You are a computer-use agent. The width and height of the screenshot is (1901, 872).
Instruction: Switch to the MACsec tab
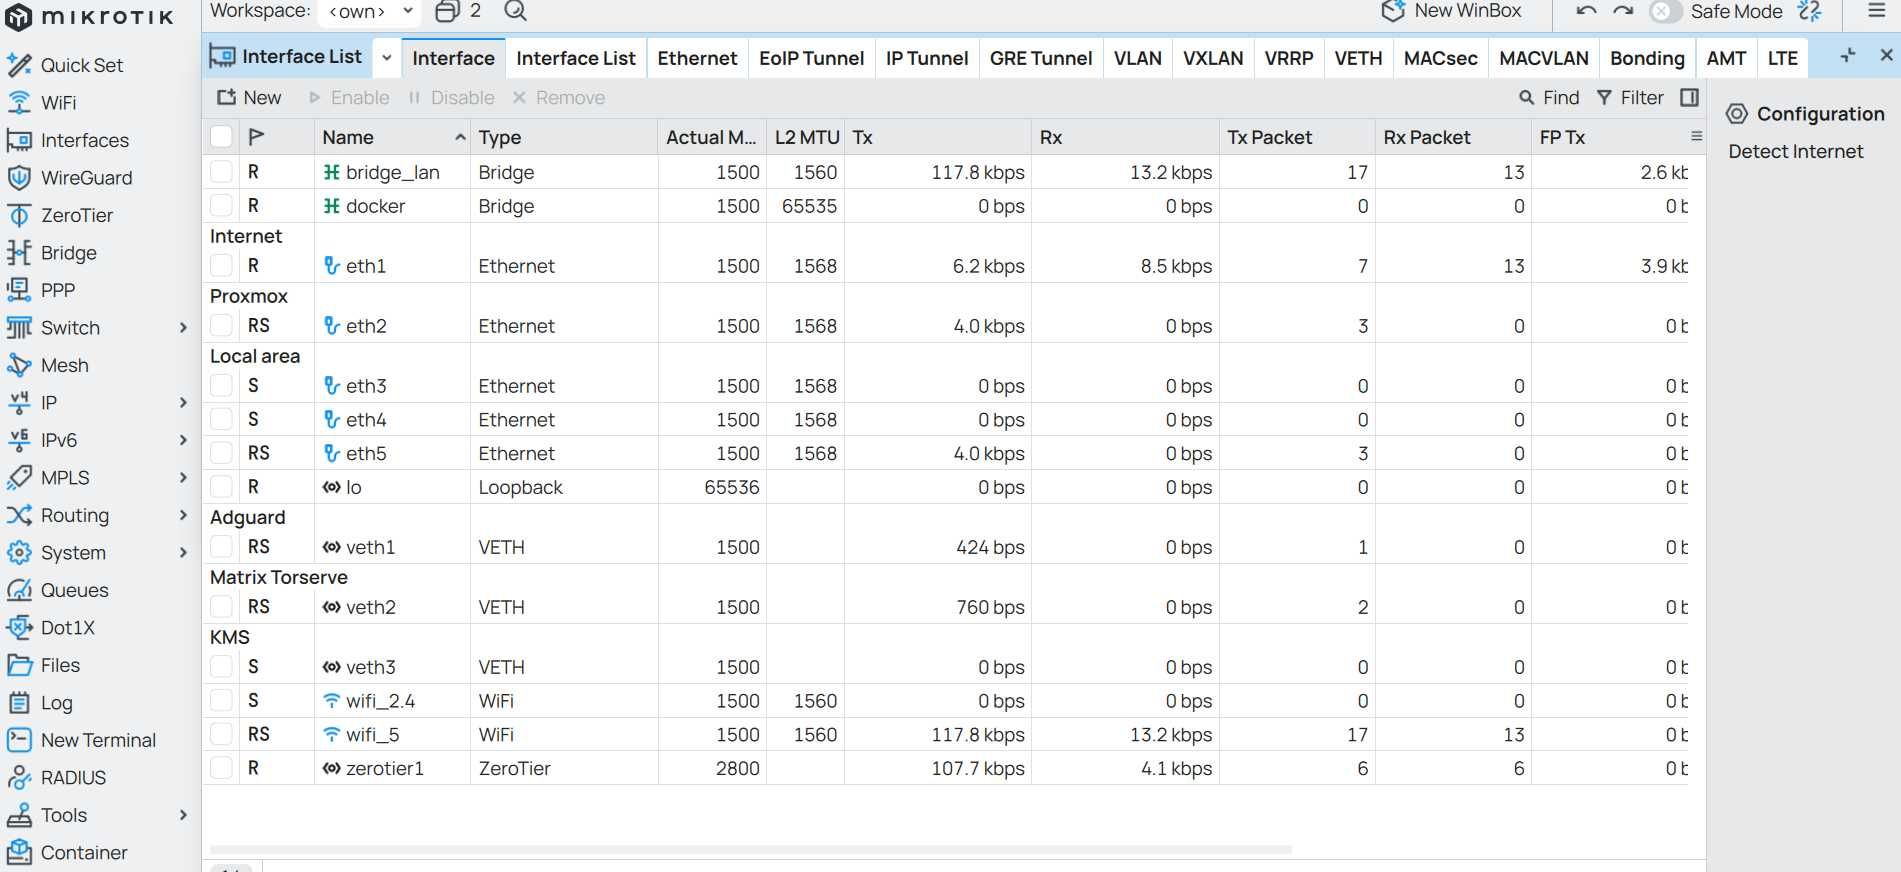(1440, 58)
